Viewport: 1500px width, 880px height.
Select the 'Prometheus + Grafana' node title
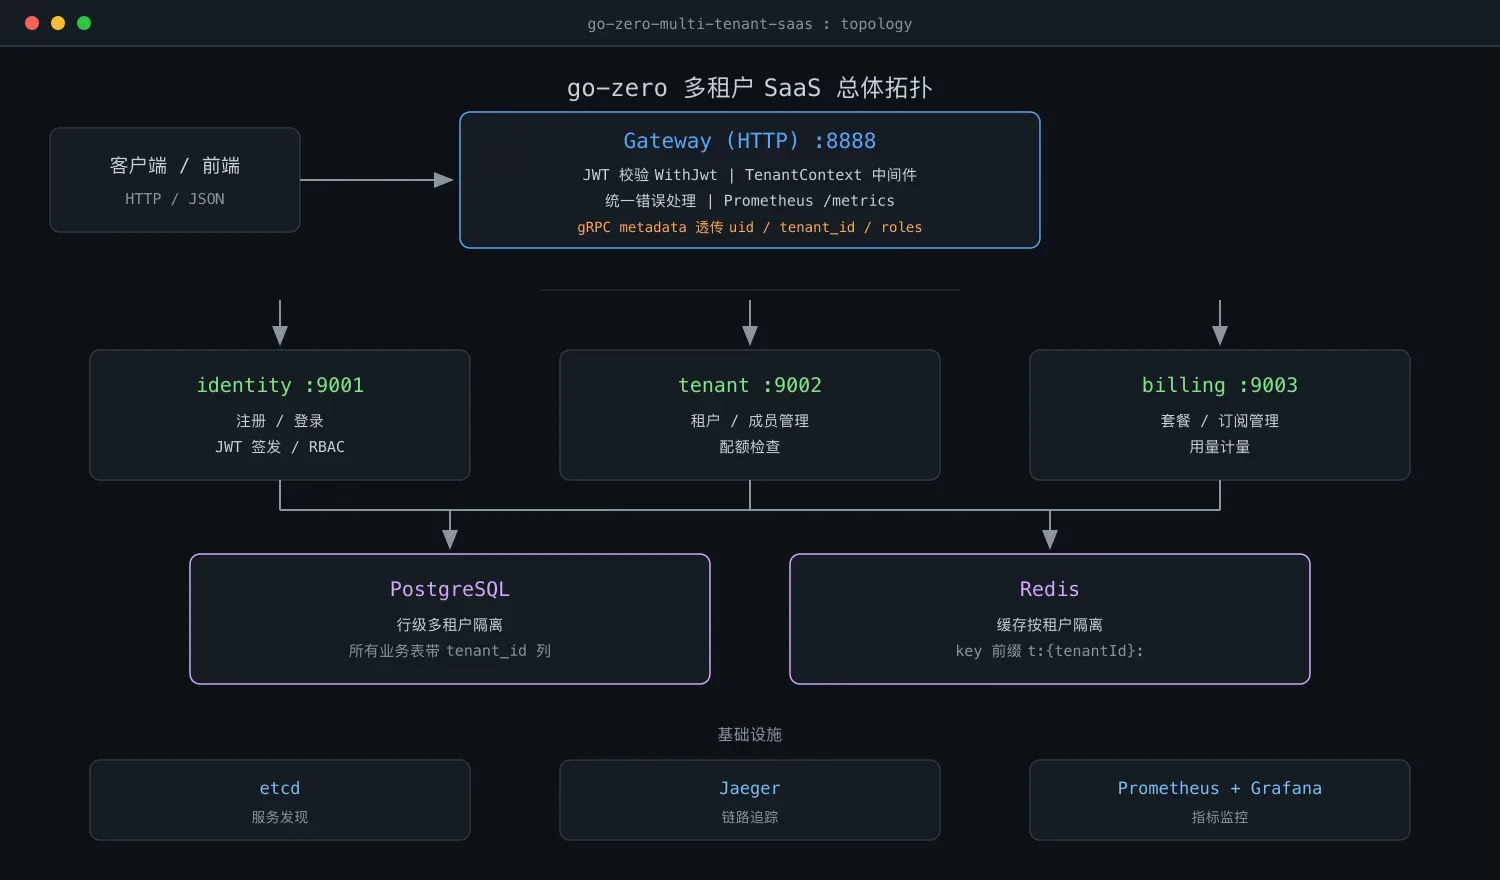coord(1220,788)
